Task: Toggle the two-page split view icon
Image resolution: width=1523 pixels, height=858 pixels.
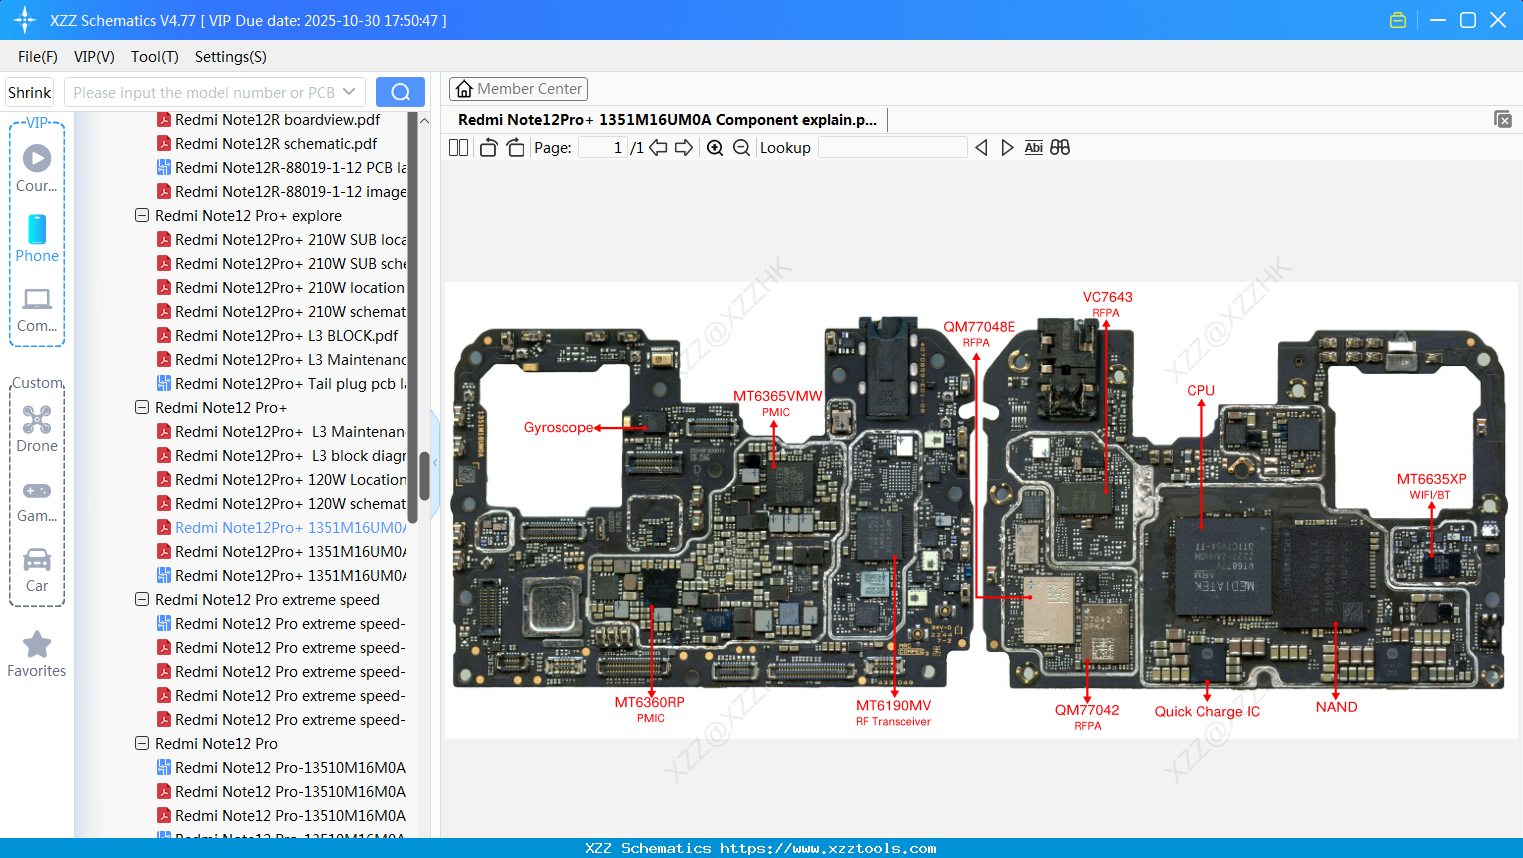Action: (x=458, y=148)
